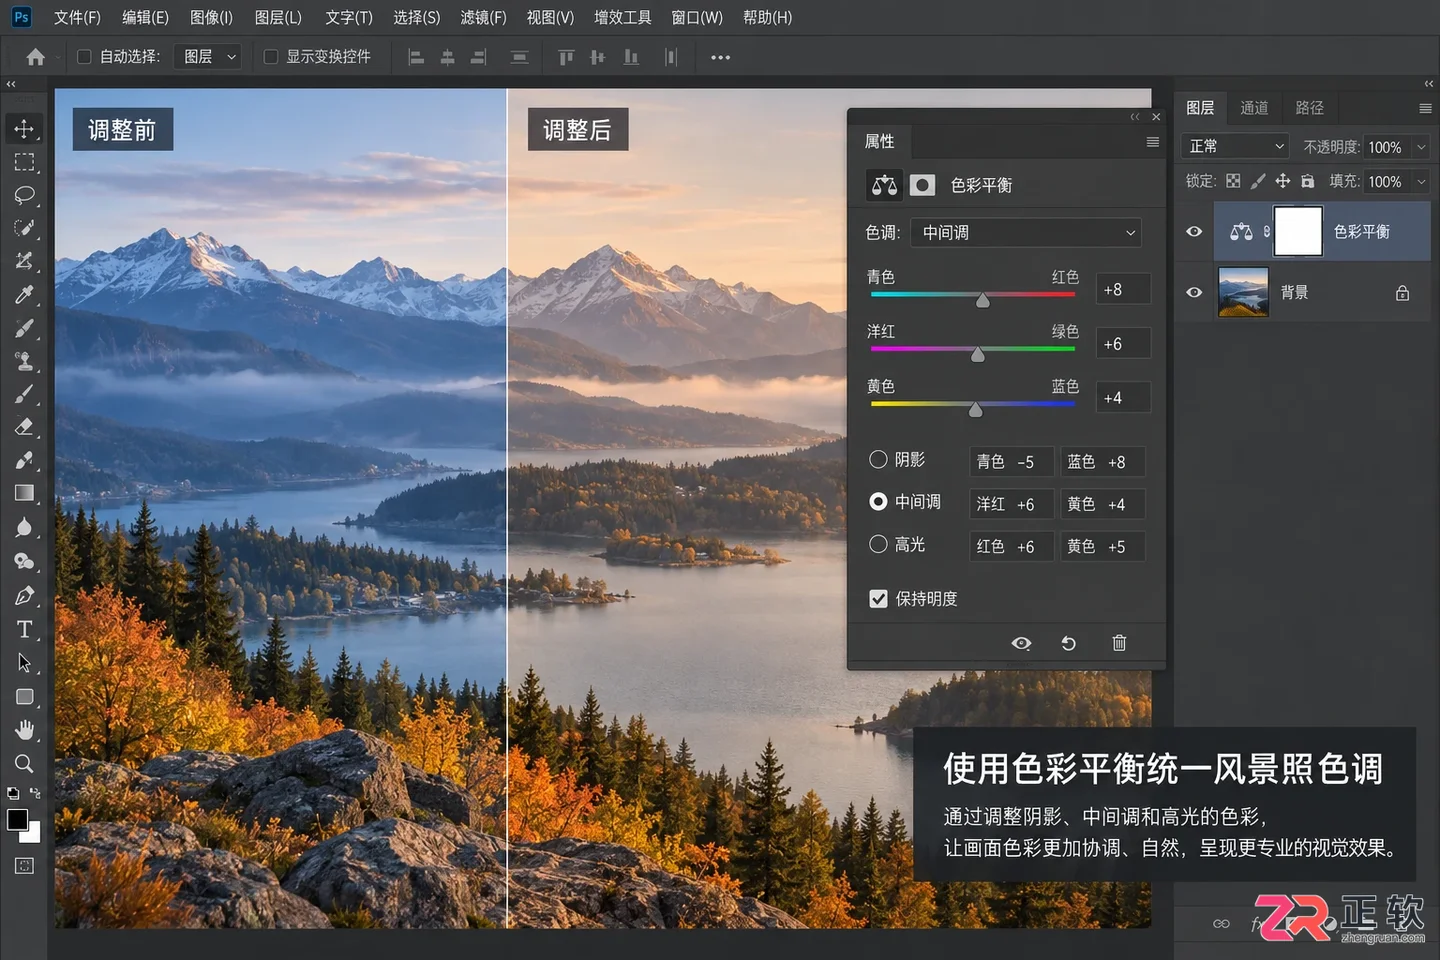Select the Crop tool

[x=24, y=261]
